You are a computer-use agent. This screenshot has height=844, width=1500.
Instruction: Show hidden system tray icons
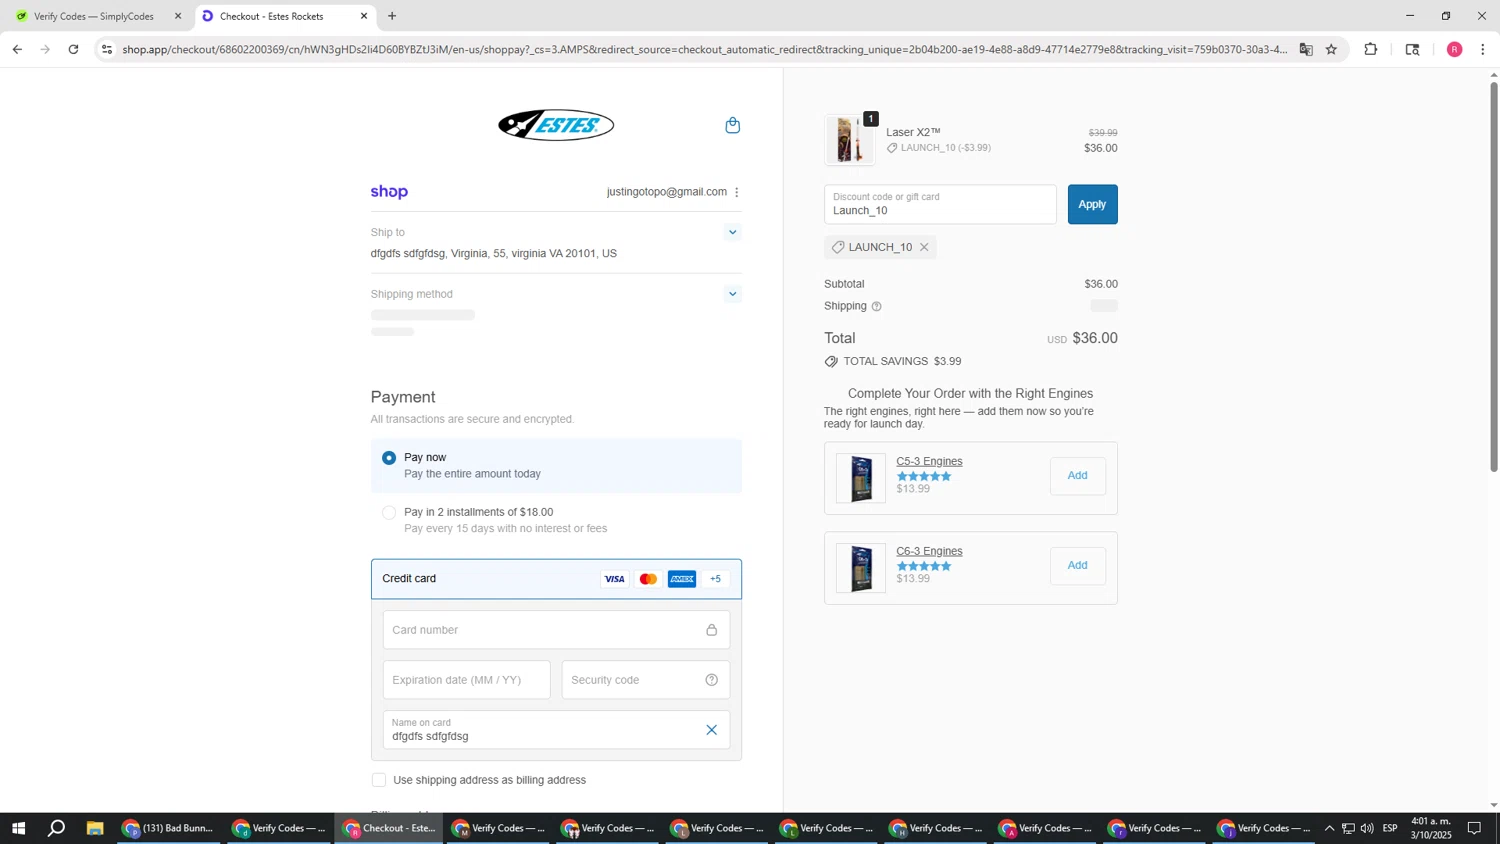tap(1329, 828)
